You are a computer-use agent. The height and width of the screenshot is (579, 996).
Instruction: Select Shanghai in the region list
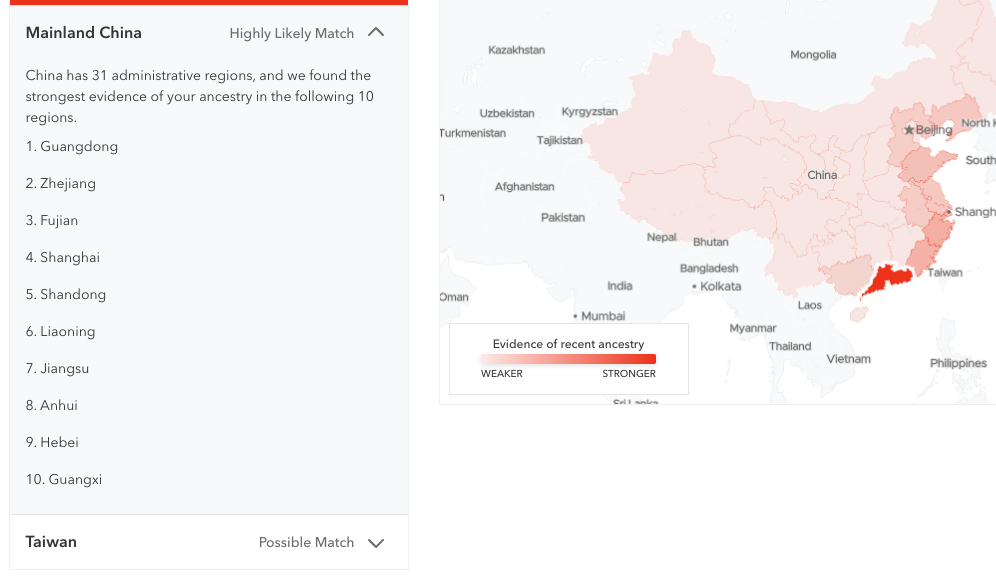coord(63,257)
